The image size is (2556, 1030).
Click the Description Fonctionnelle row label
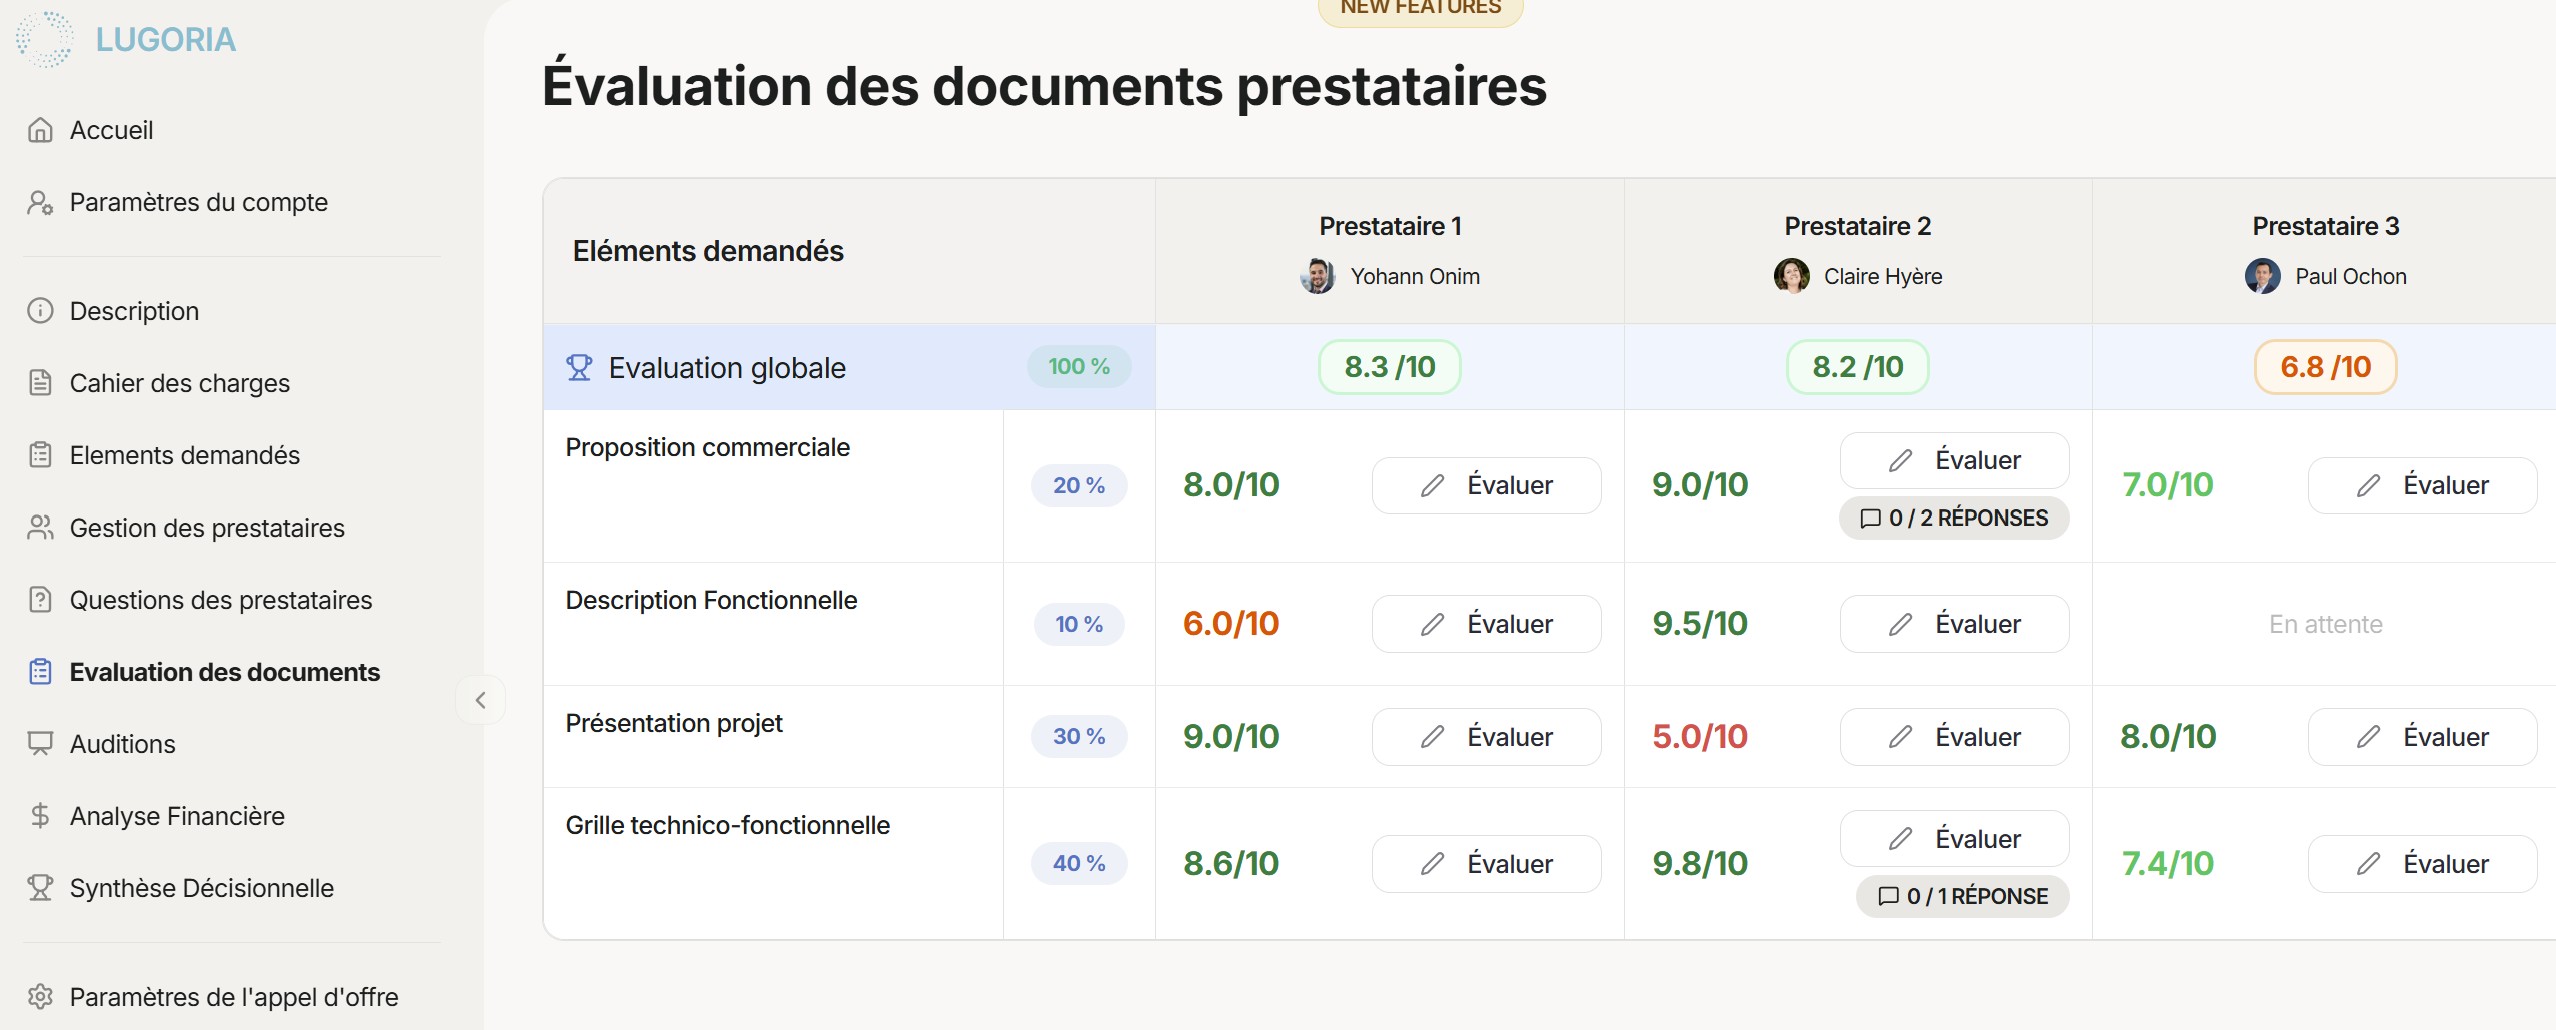[x=712, y=601]
